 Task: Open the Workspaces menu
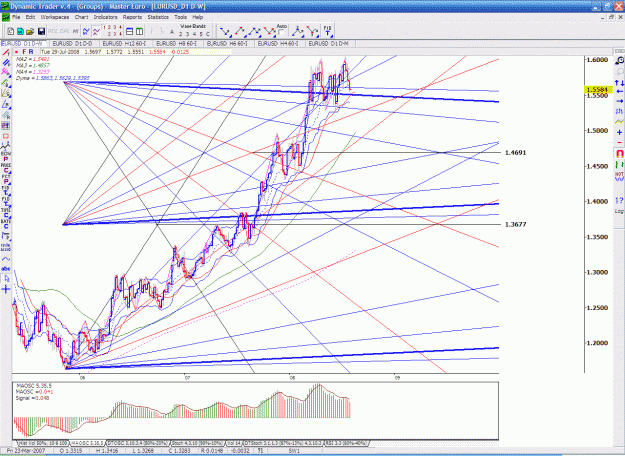[55, 17]
